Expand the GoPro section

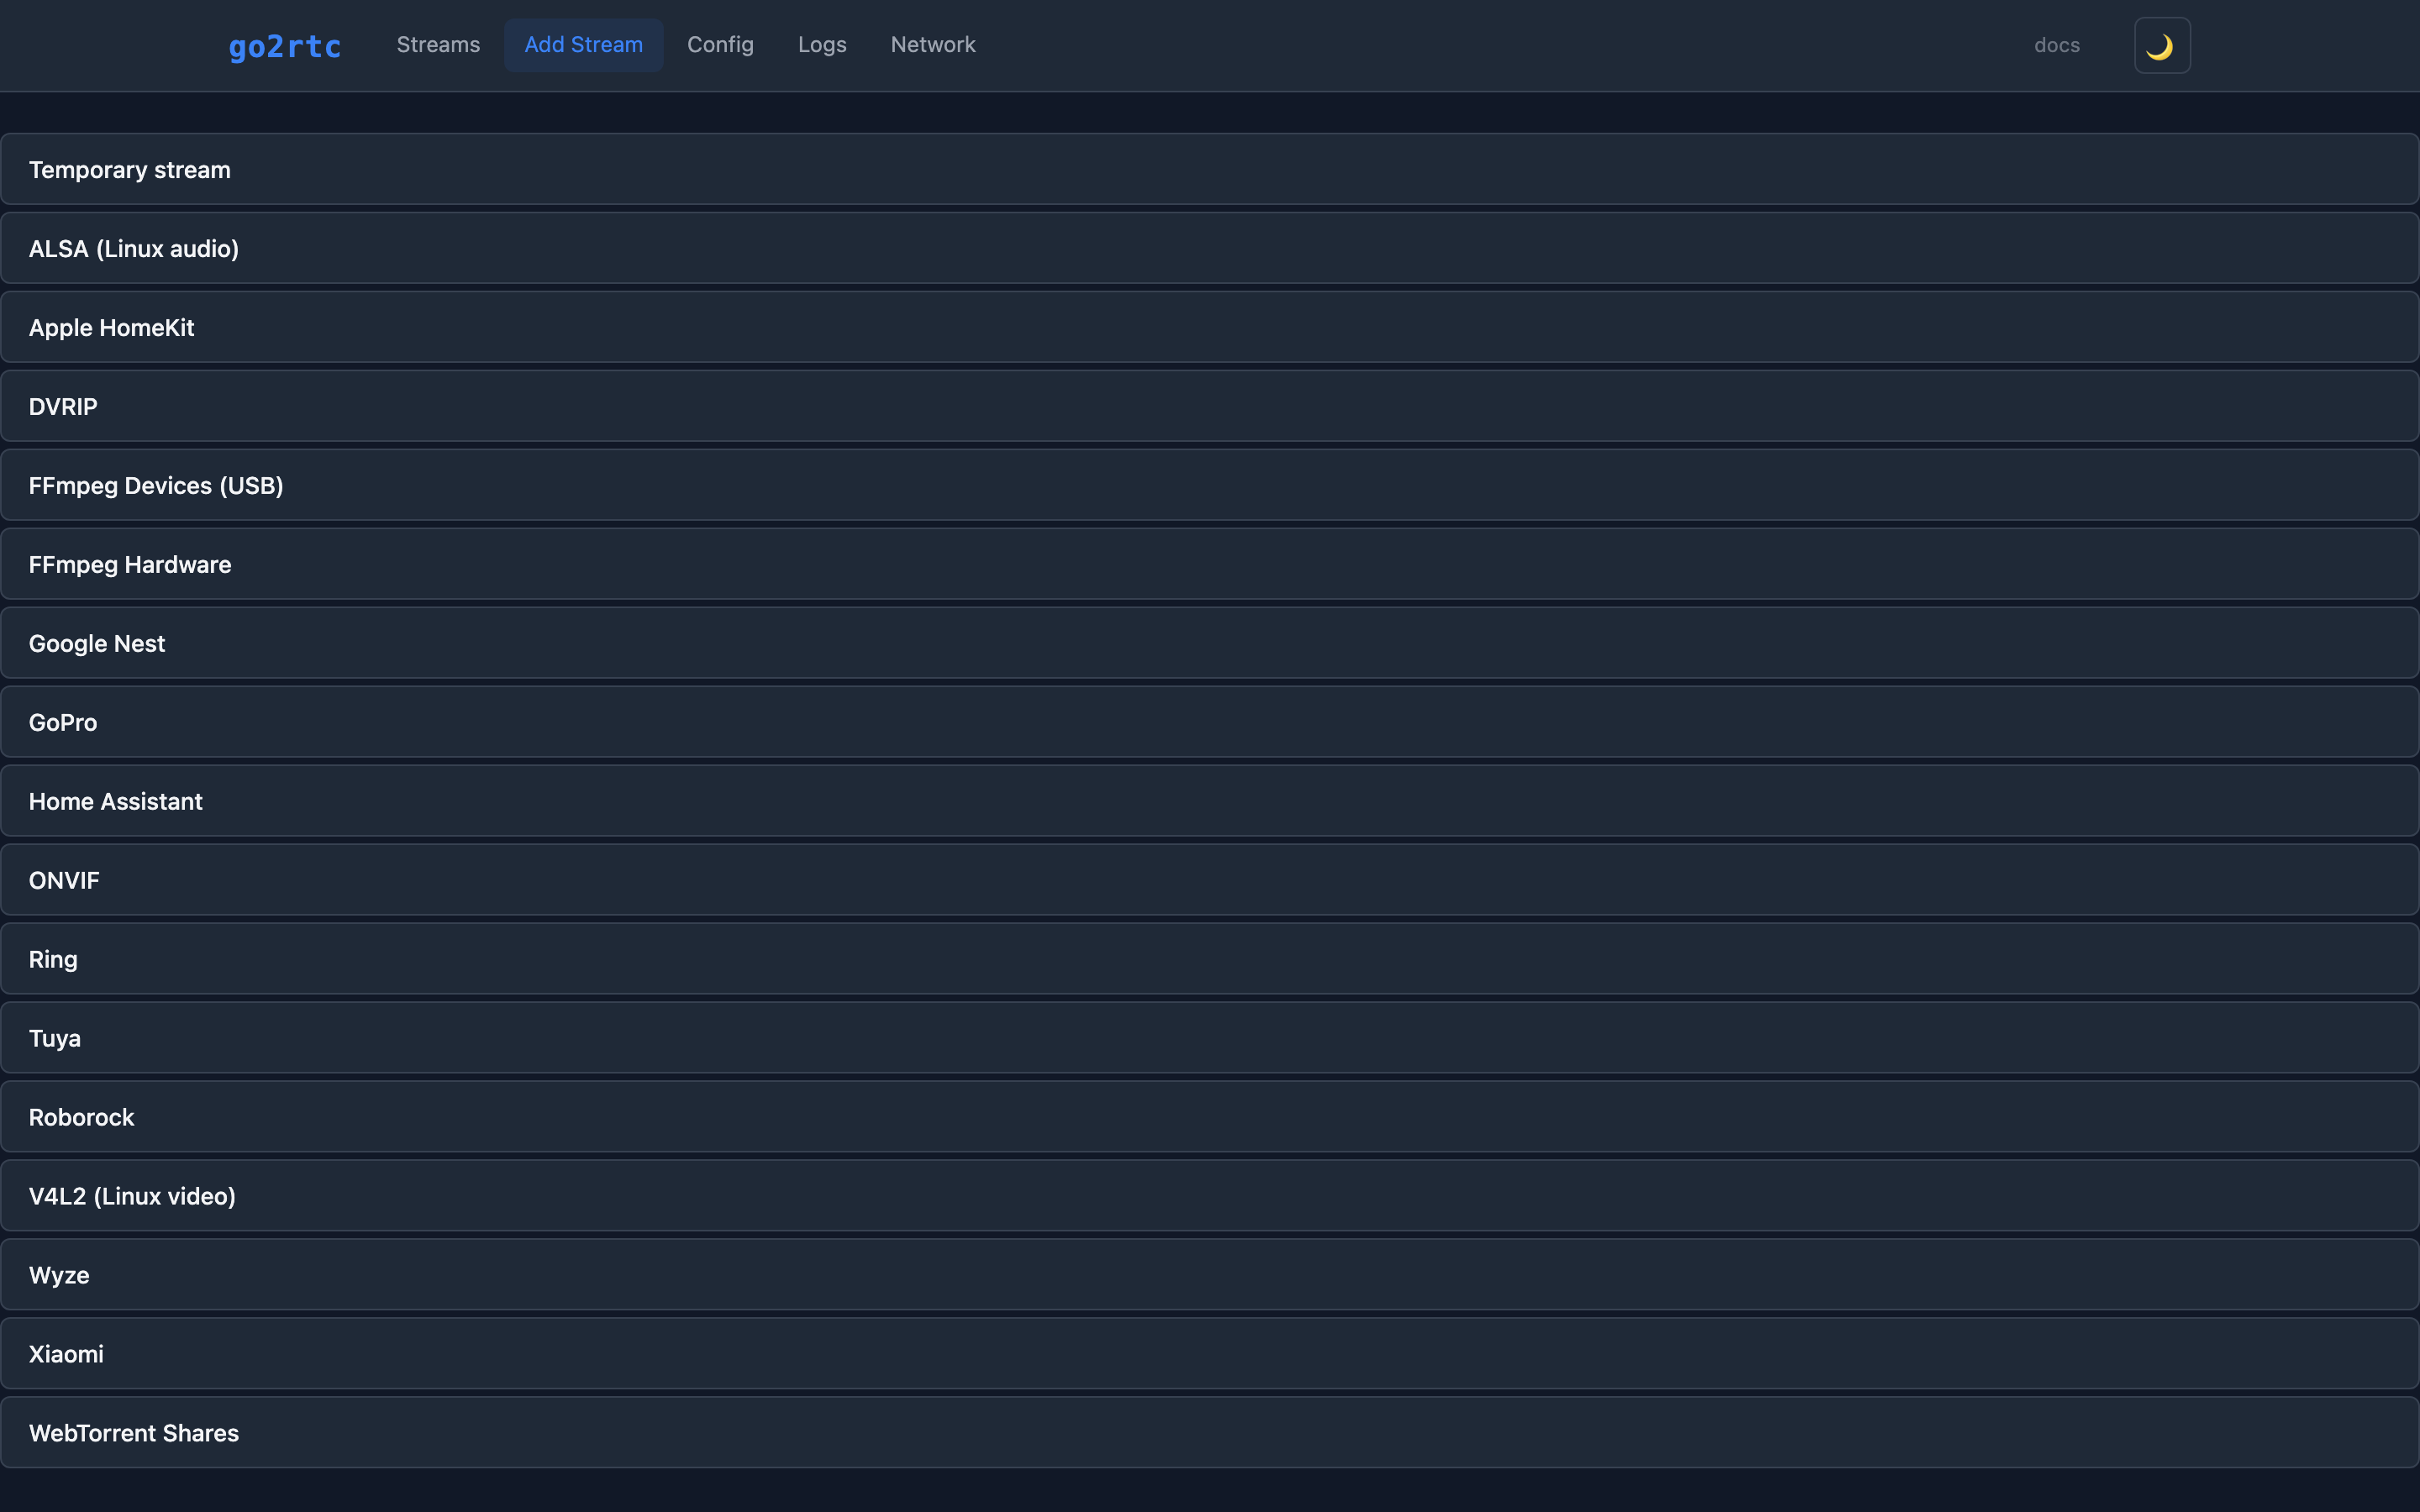(x=1210, y=723)
